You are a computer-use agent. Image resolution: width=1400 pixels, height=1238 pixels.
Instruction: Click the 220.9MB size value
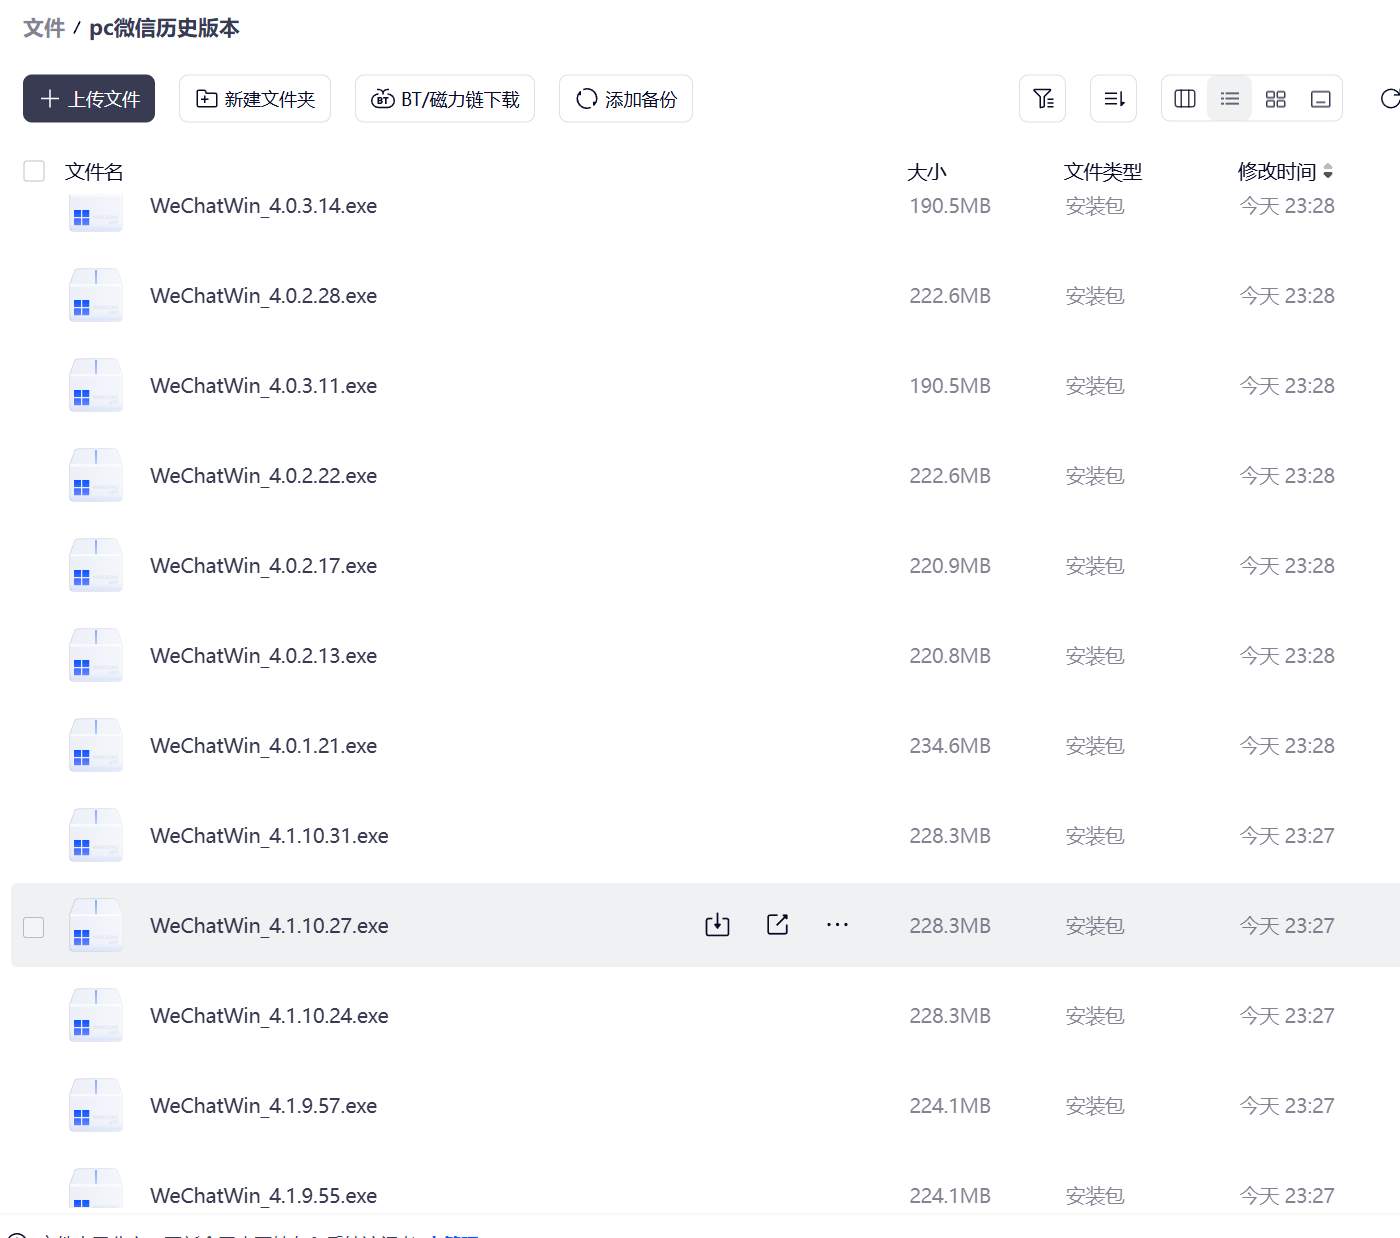pyautogui.click(x=950, y=566)
